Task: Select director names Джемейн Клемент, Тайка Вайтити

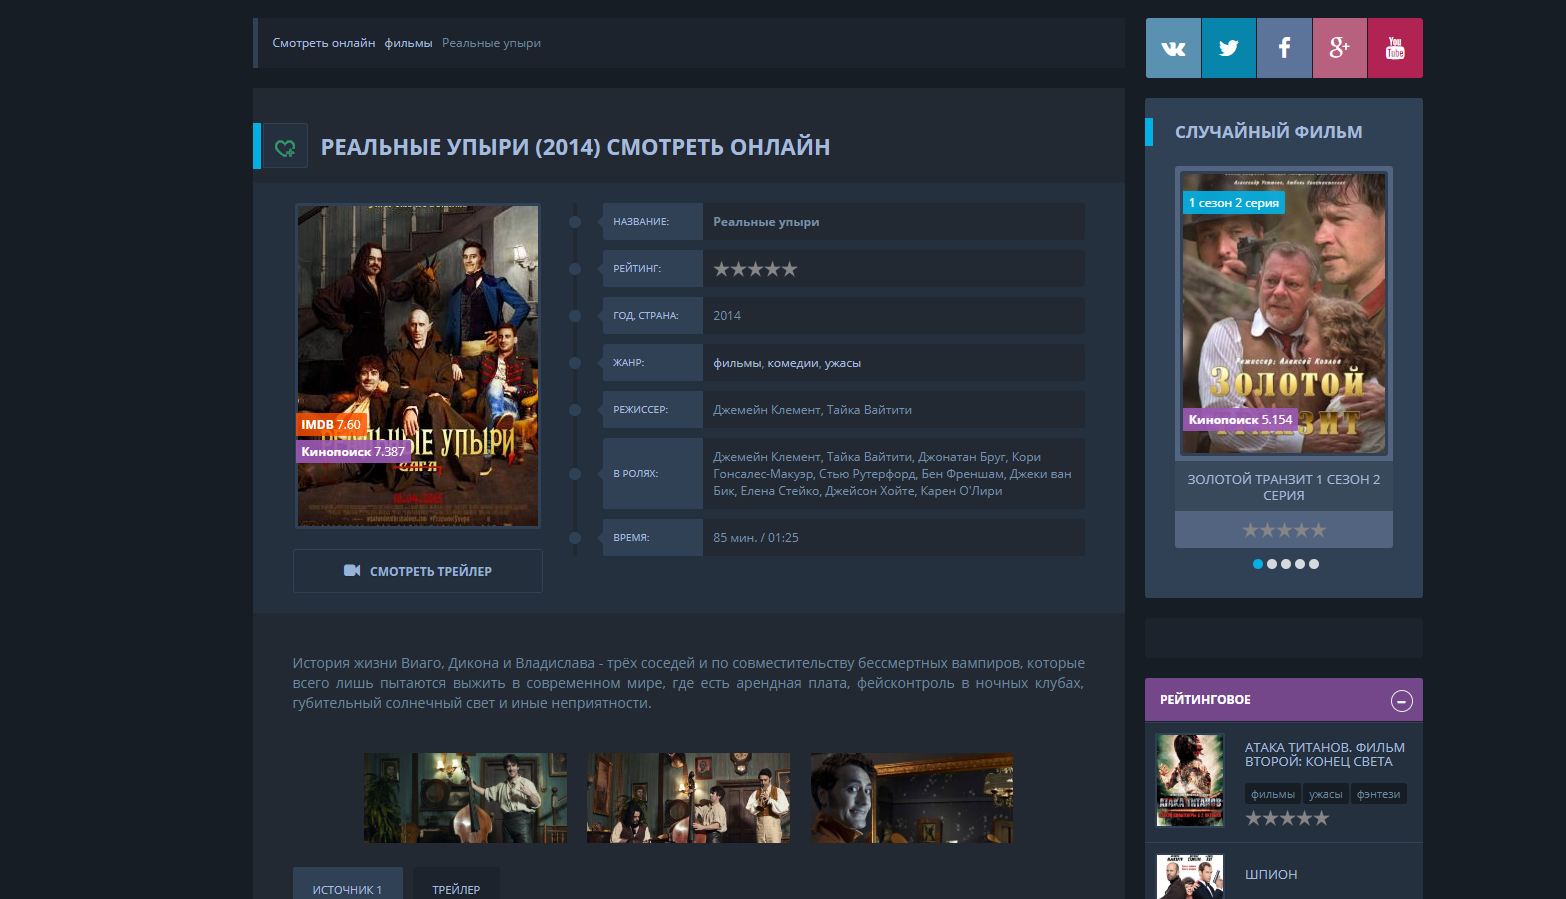Action: (x=812, y=410)
